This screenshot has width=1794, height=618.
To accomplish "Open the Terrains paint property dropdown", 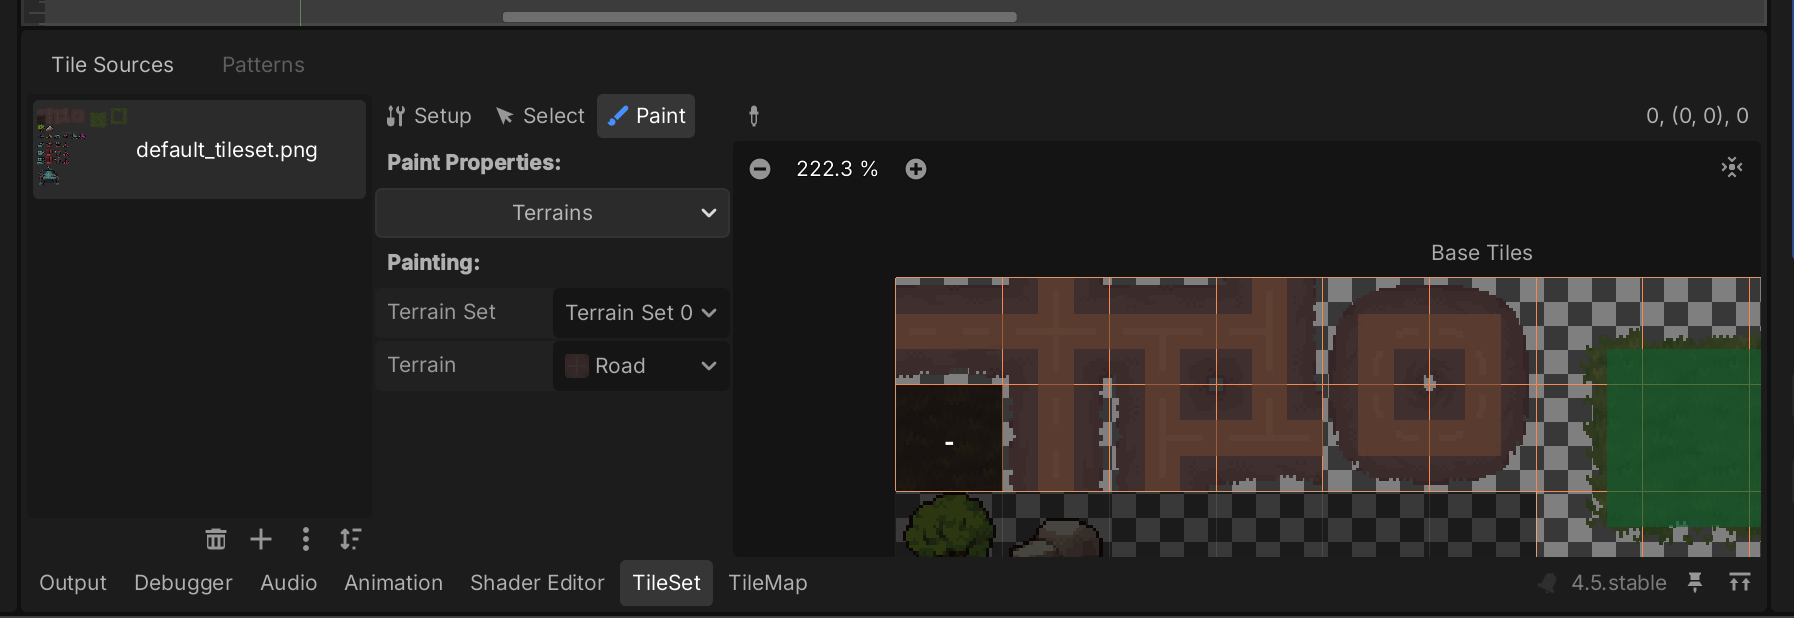I will click(552, 213).
